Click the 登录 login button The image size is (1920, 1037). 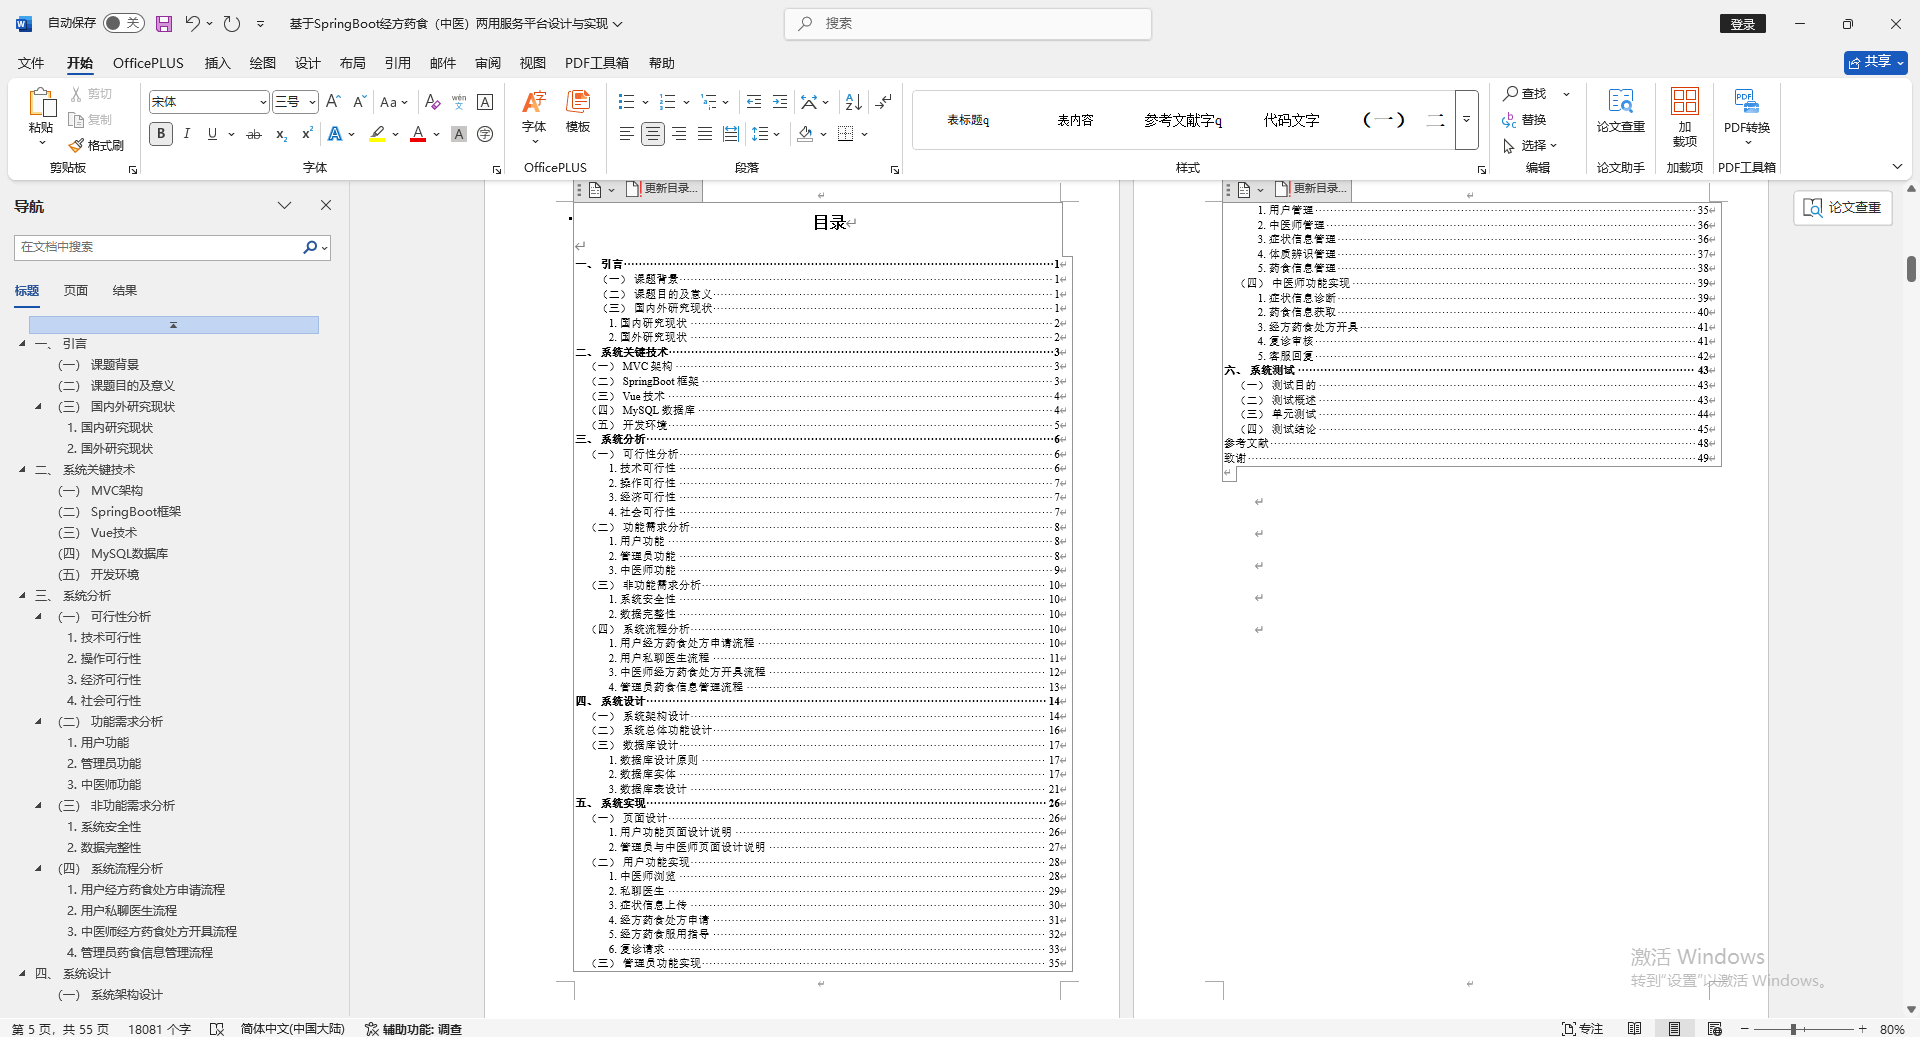(x=1742, y=23)
